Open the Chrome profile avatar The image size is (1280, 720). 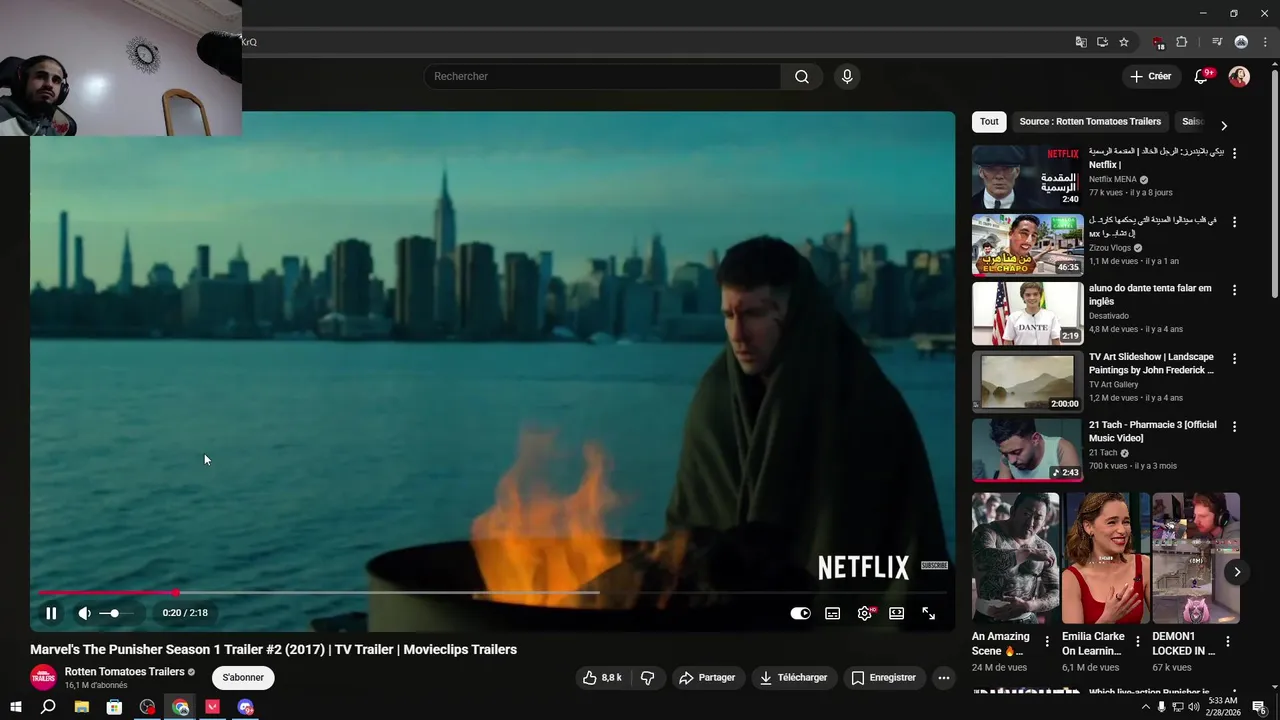pyautogui.click(x=1241, y=42)
